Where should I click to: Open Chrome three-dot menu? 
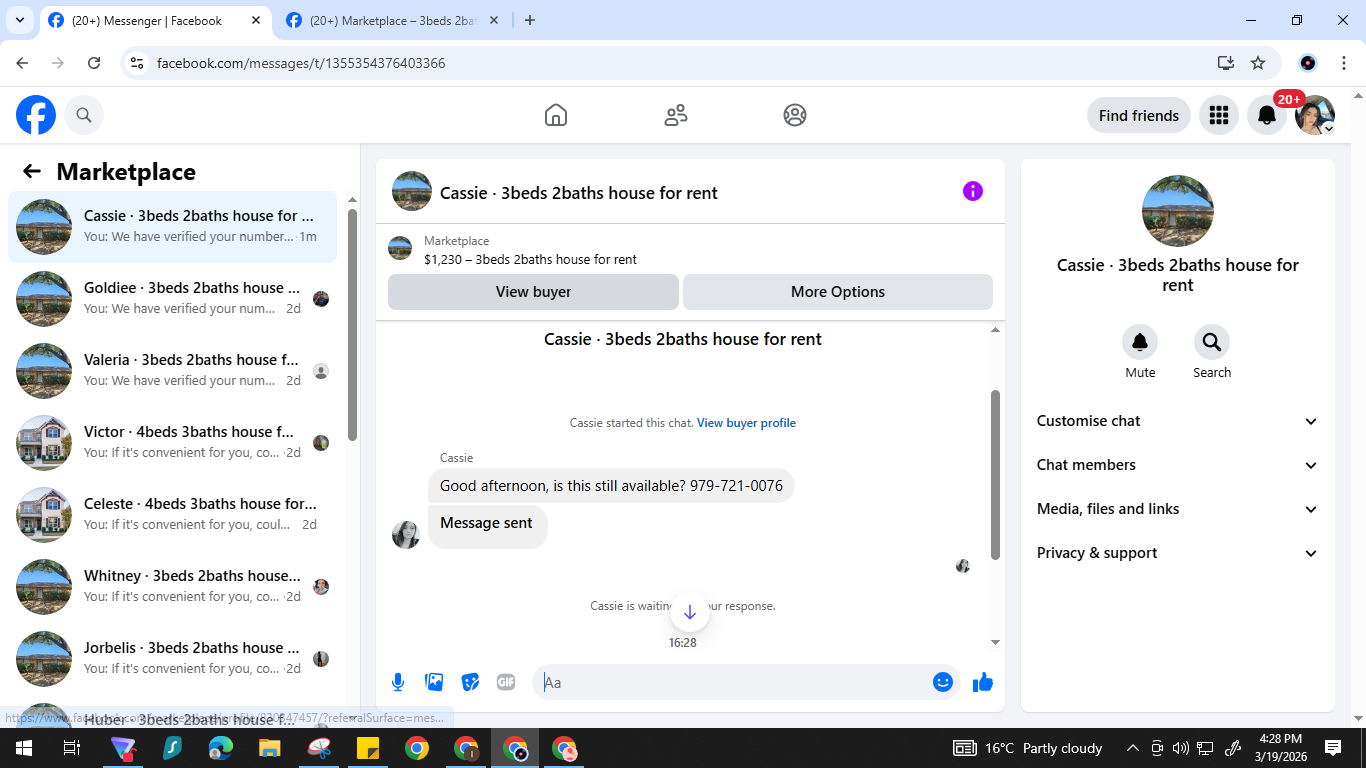coord(1343,63)
